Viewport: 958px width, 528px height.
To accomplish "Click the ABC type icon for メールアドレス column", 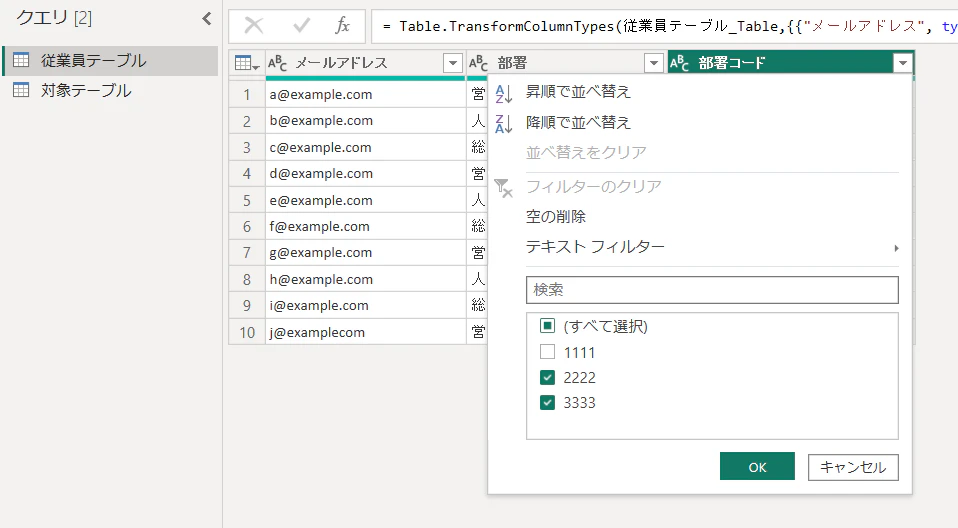I will (277, 63).
